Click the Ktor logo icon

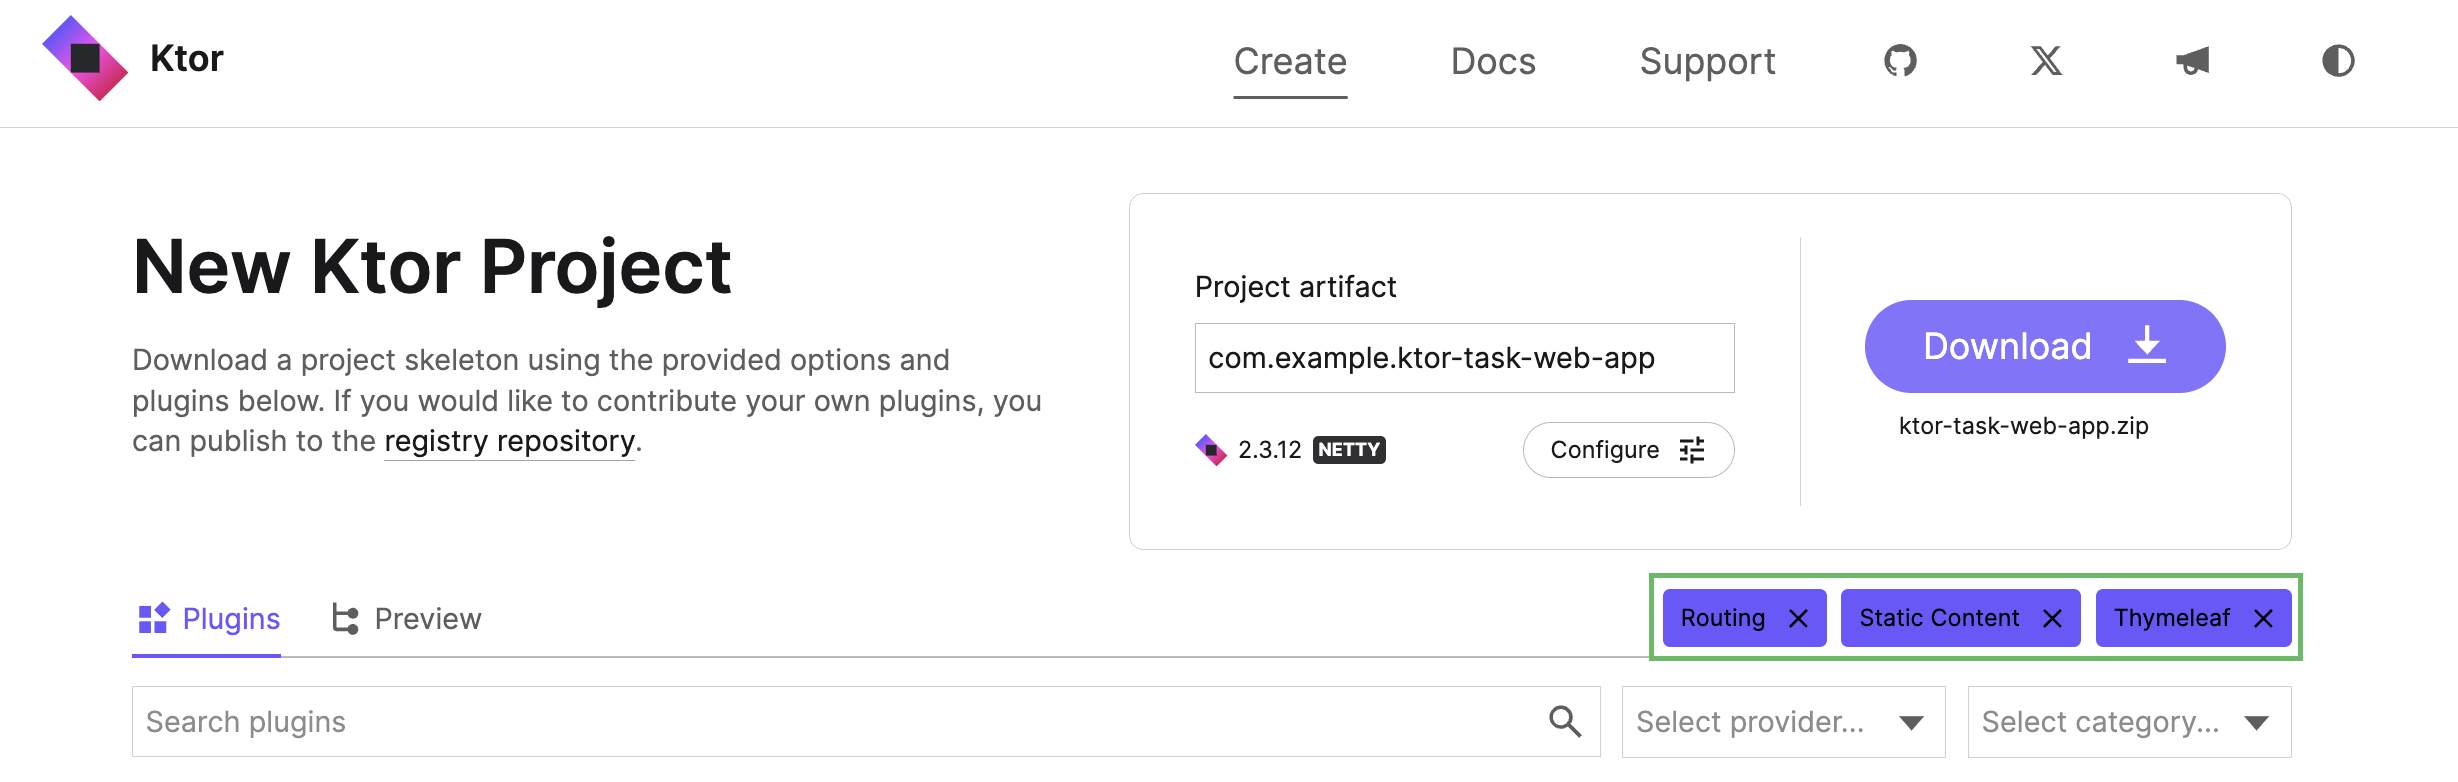[85, 58]
